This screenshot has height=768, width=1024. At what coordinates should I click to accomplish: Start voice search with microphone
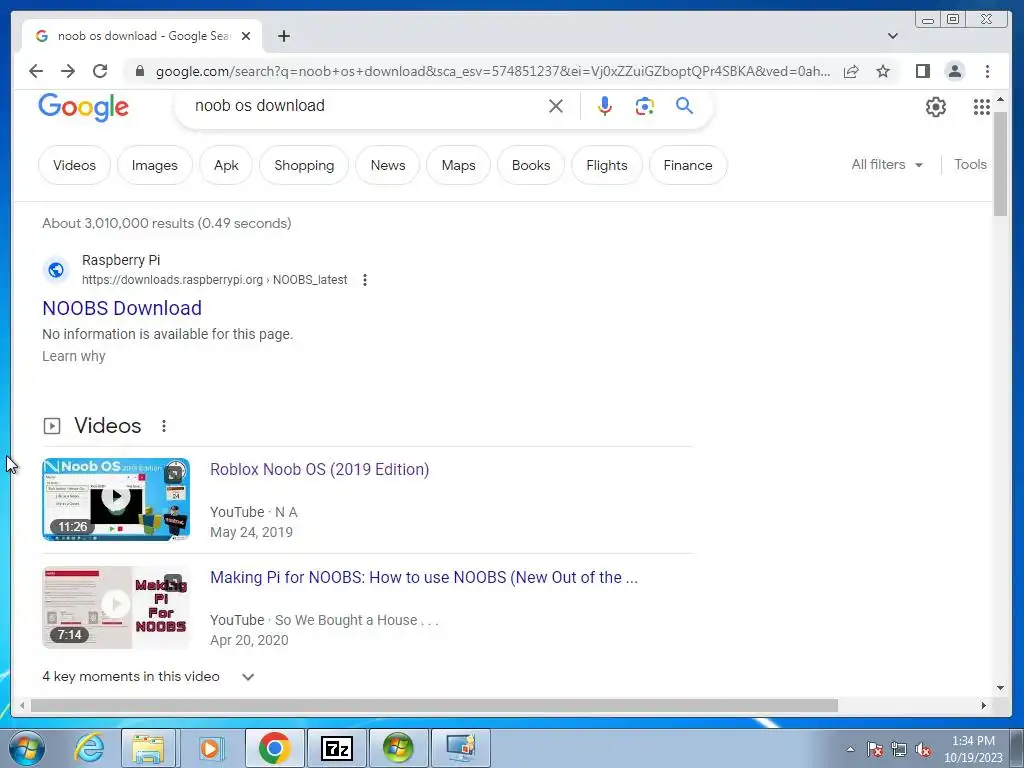coord(605,106)
